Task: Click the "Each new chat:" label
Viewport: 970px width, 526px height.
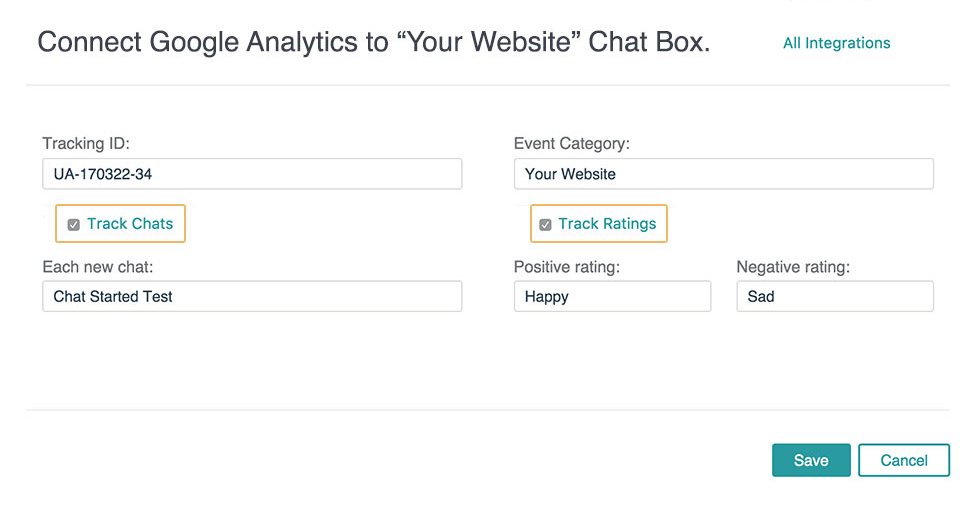Action: (x=97, y=267)
